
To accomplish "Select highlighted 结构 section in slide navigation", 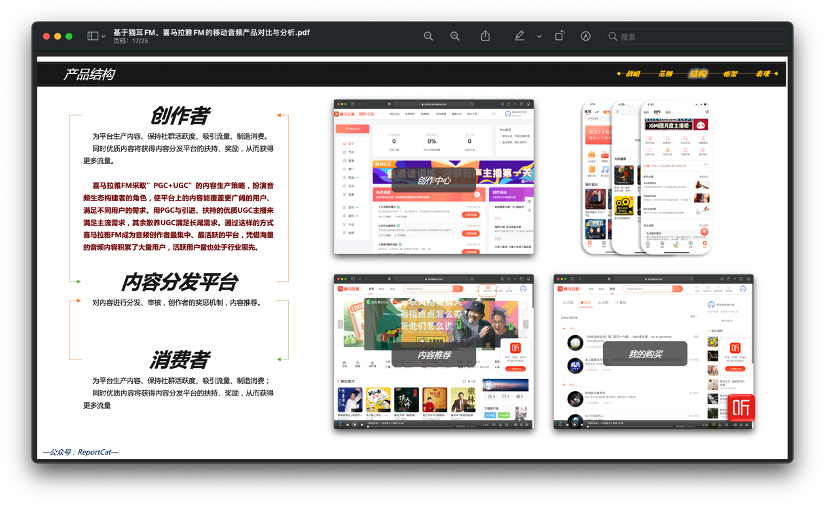I will tap(698, 74).
